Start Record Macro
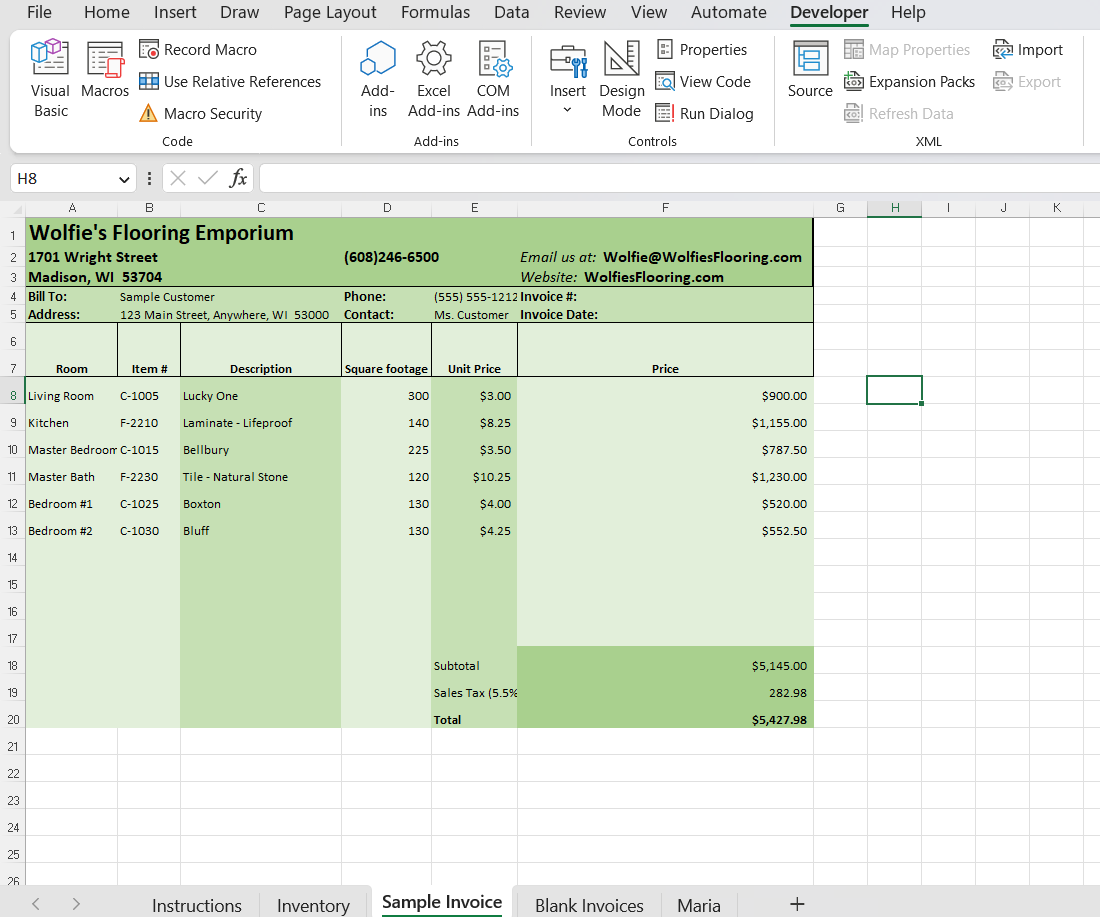This screenshot has height=917, width=1100. click(x=198, y=50)
